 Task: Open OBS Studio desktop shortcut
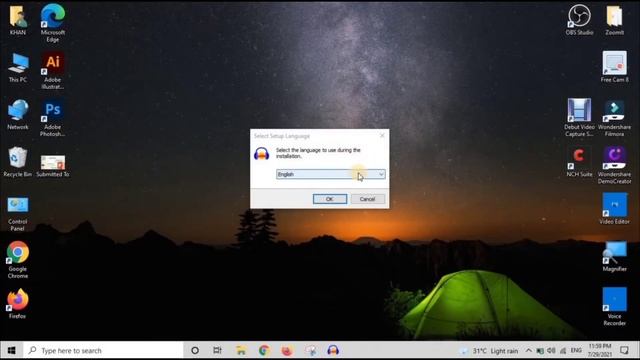point(579,20)
